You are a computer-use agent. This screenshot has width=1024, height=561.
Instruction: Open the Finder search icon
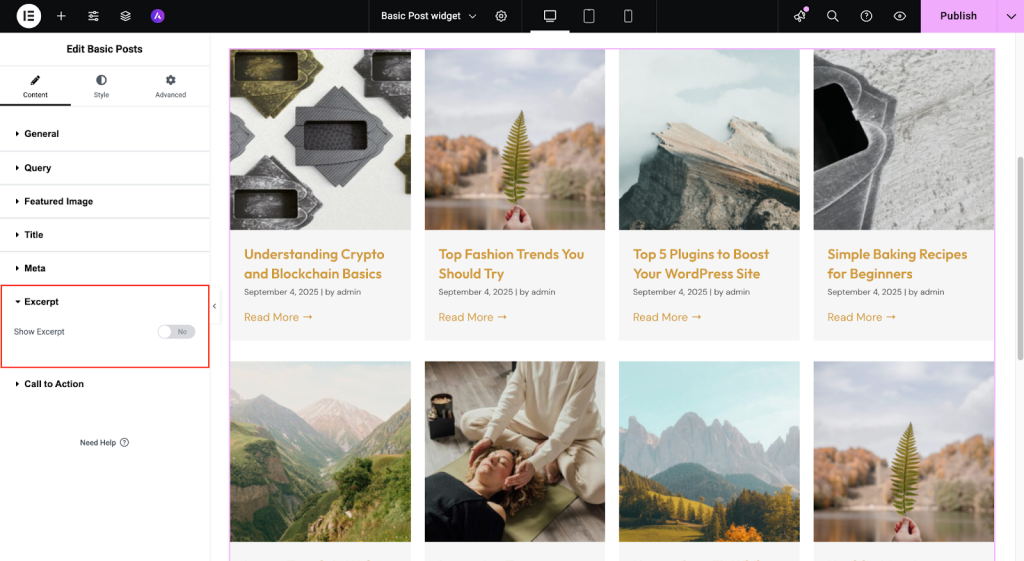(832, 16)
